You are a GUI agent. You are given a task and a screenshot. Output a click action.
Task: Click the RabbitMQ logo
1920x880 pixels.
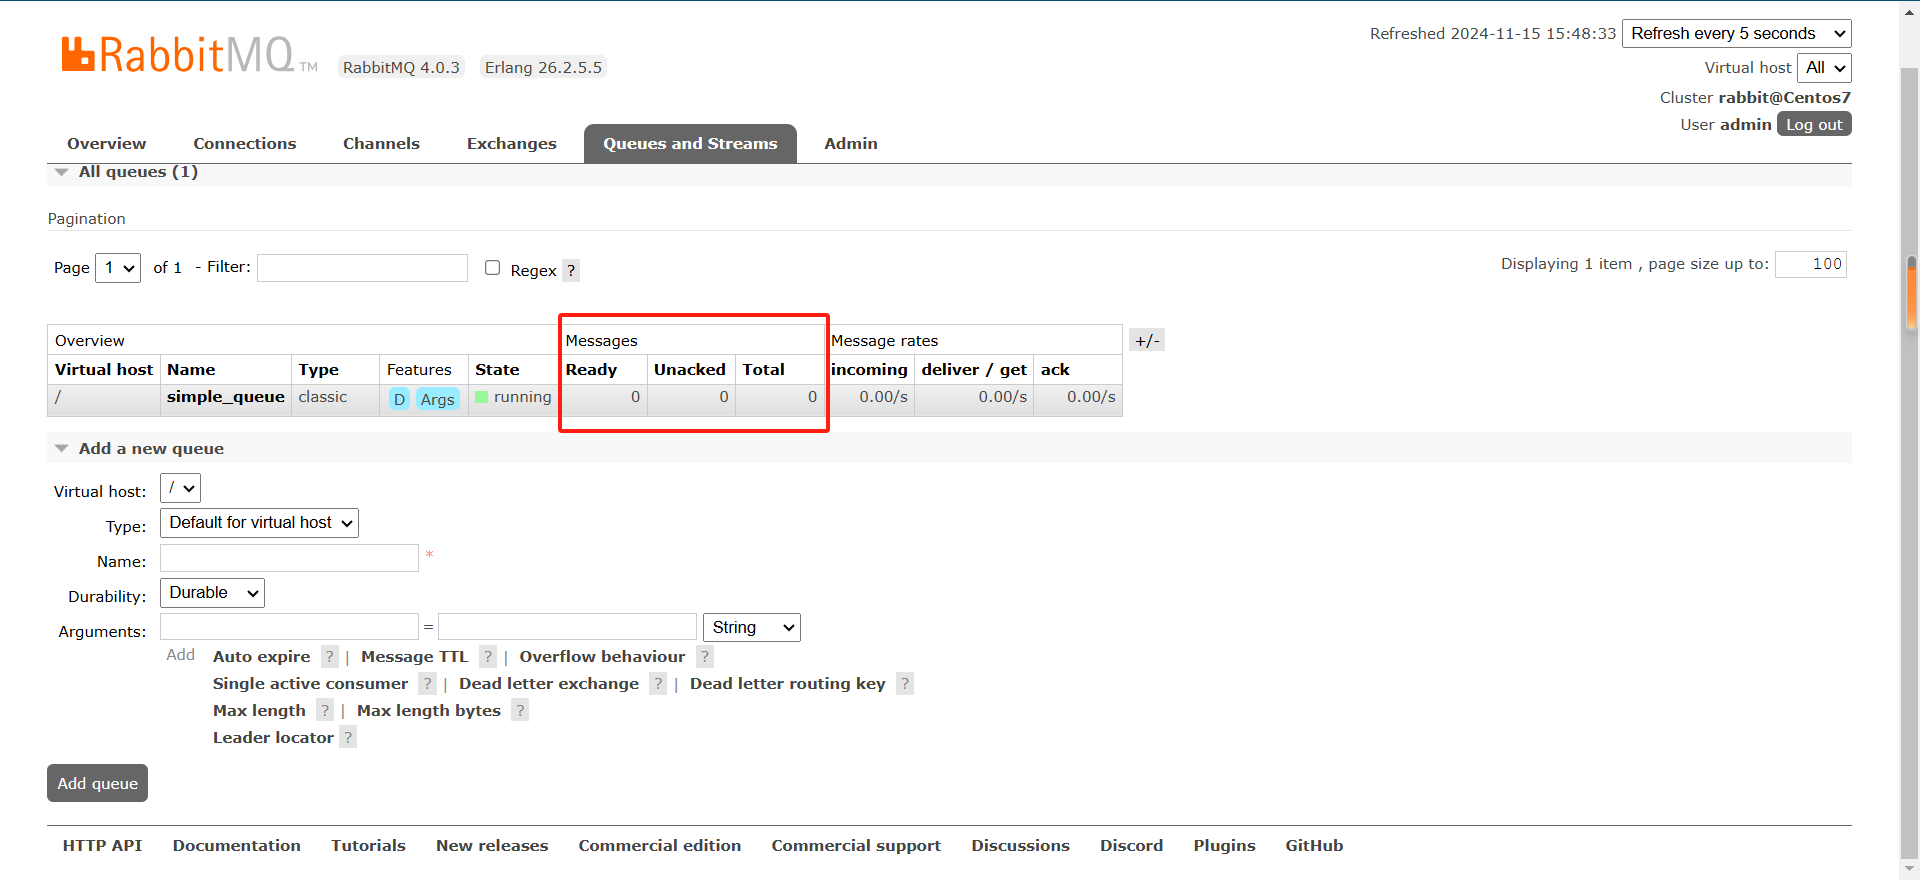[189, 55]
